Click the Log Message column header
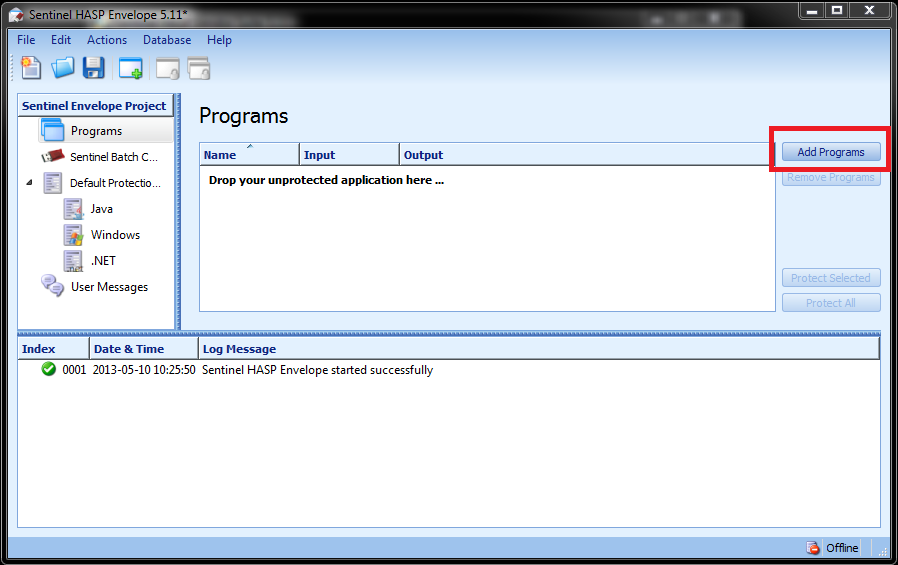 (x=539, y=349)
